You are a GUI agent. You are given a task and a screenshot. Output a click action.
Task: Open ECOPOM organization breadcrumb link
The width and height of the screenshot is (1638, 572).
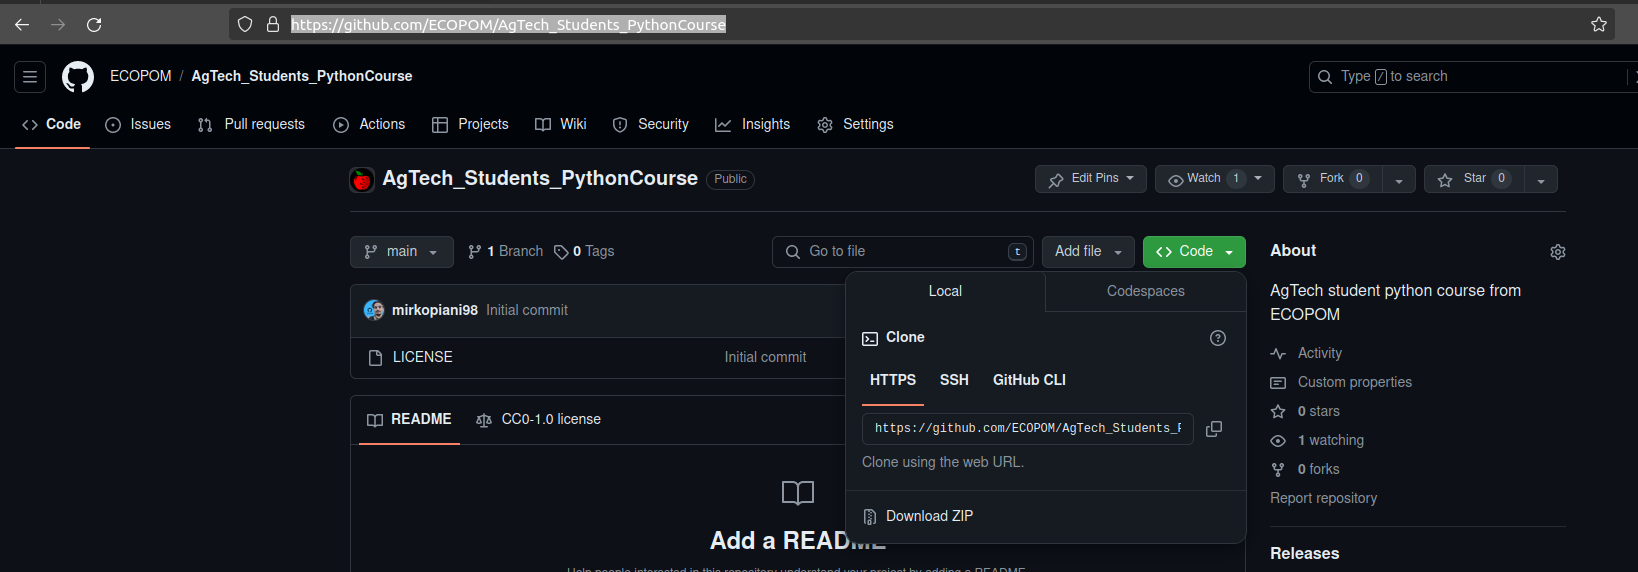pos(141,76)
